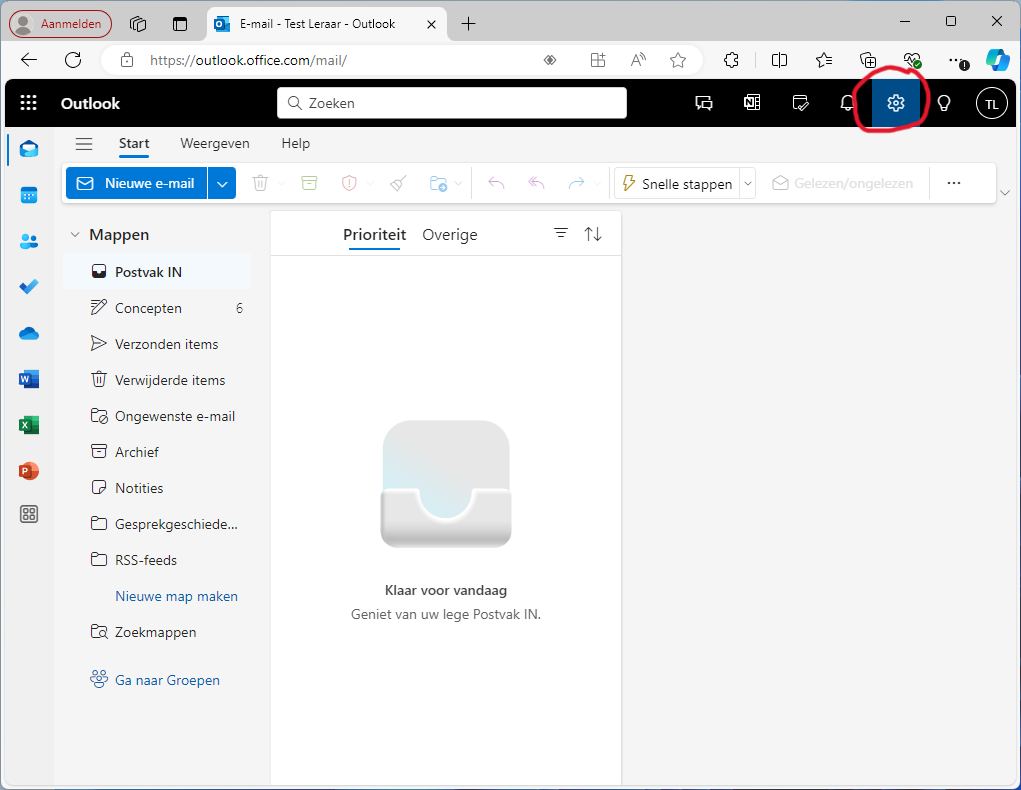Image resolution: width=1021 pixels, height=790 pixels.
Task: Click the Nieuwe map maken link
Action: pos(176,596)
